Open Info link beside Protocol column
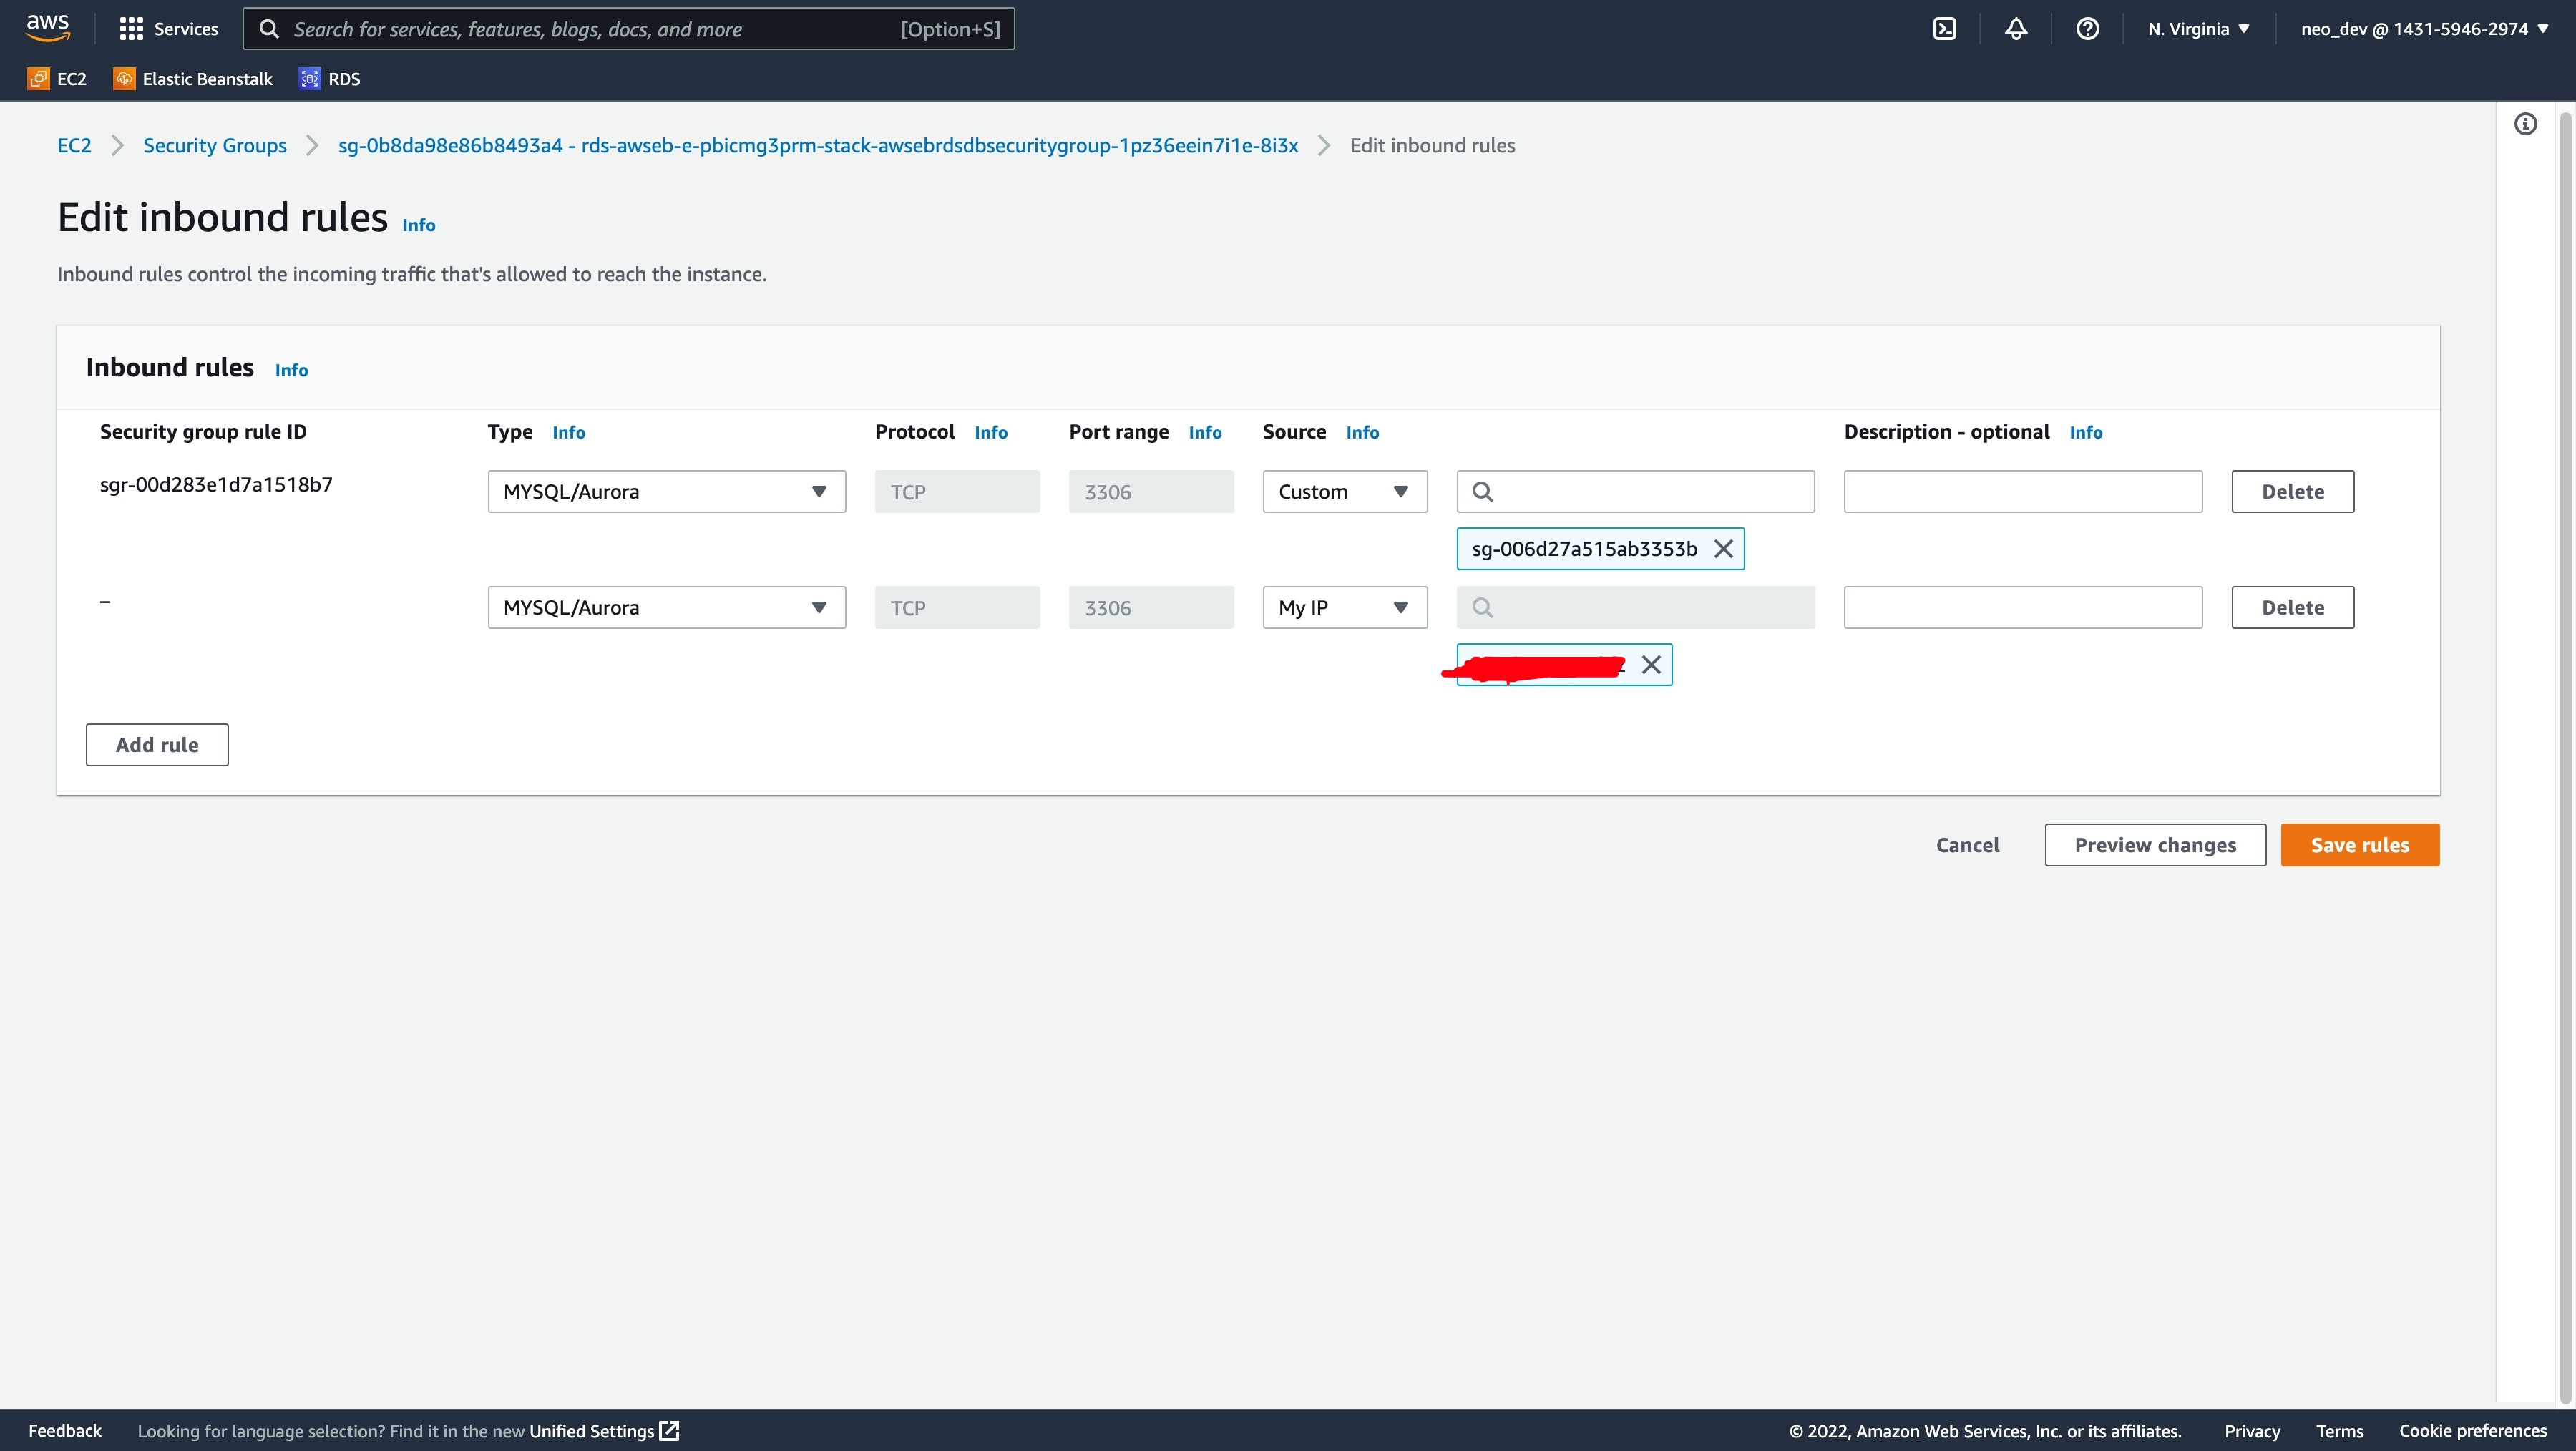The image size is (2576, 1451). (991, 432)
